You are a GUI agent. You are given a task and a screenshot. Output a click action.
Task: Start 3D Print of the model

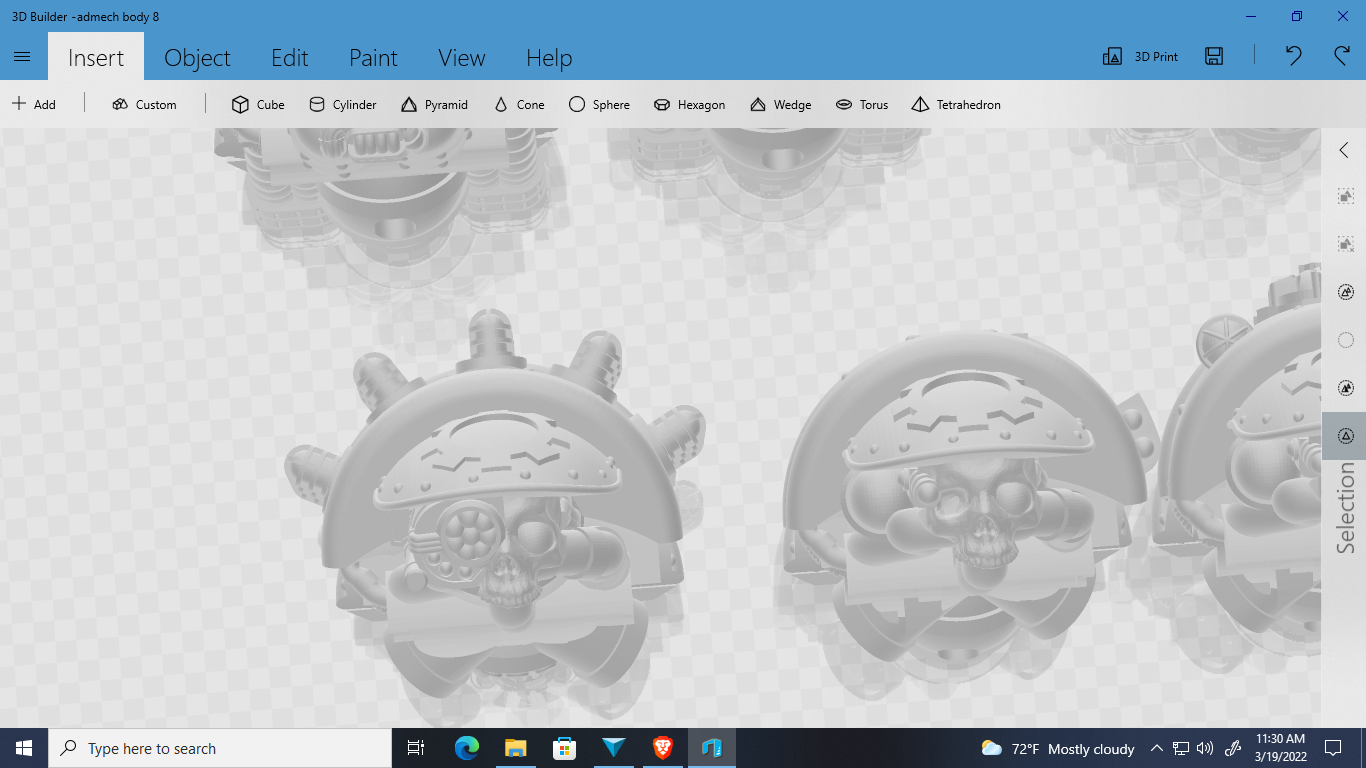1140,57
